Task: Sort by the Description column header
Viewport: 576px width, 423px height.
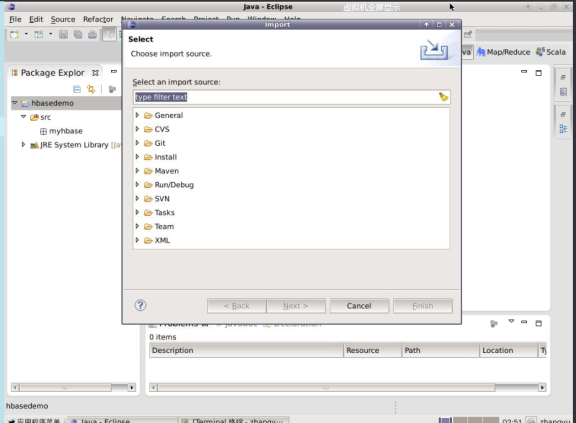Action: pyautogui.click(x=246, y=350)
